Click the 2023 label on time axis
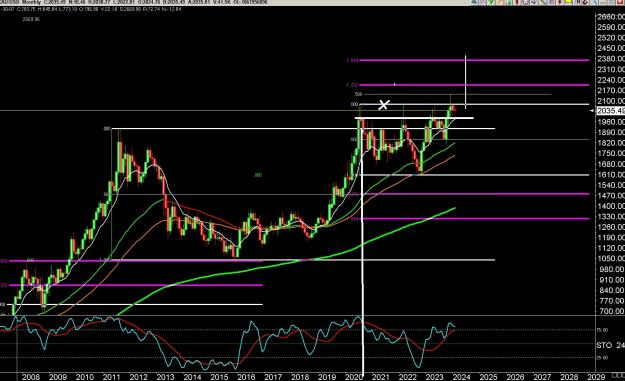 point(434,377)
